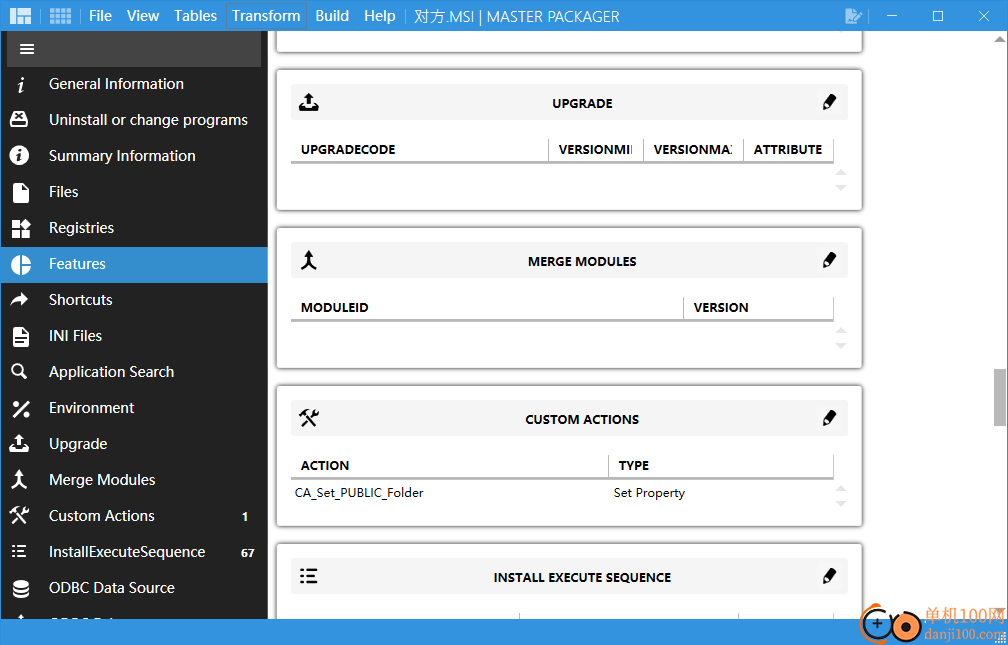Sort by TYPE column header
Image resolution: width=1008 pixels, height=645 pixels.
click(x=721, y=466)
